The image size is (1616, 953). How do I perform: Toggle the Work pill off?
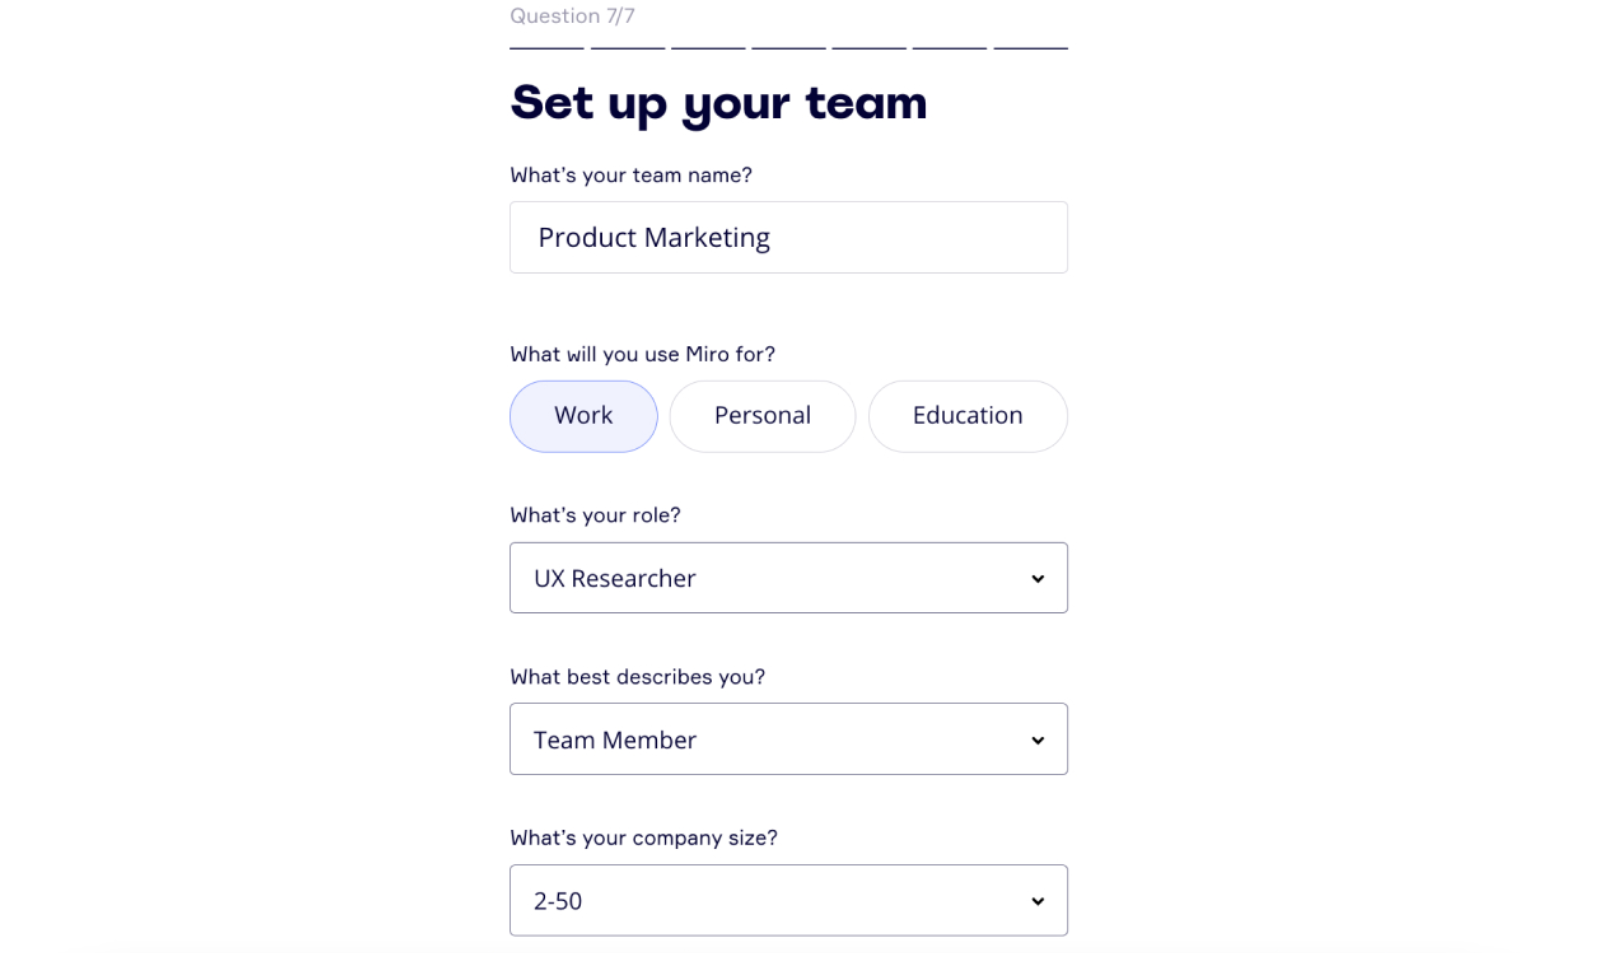583,416
